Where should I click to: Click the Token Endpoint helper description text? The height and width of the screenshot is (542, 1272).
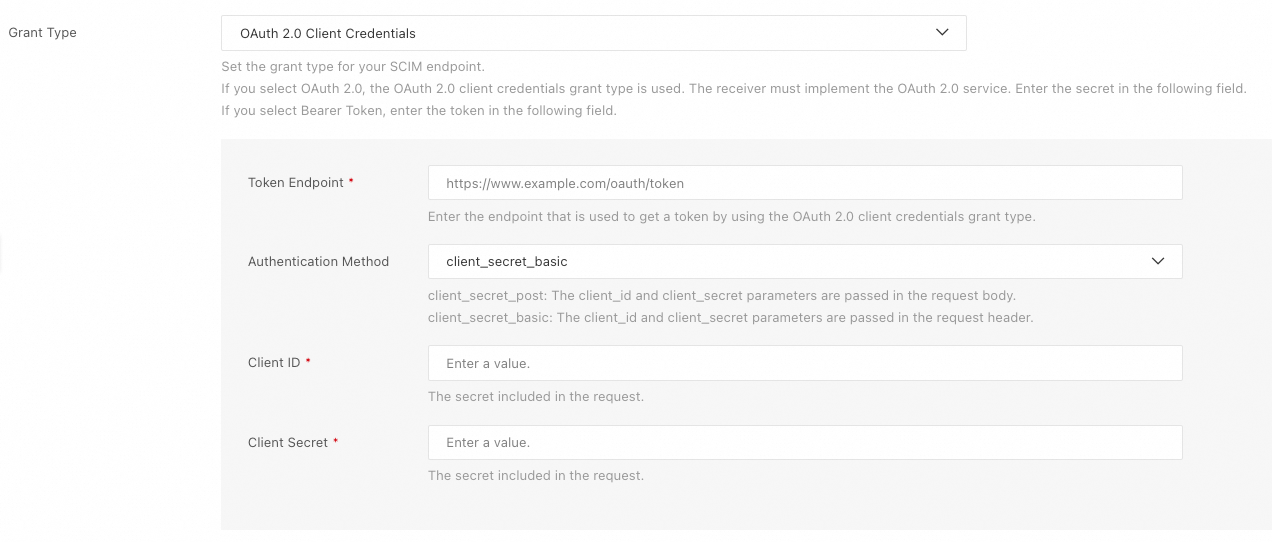(x=731, y=216)
